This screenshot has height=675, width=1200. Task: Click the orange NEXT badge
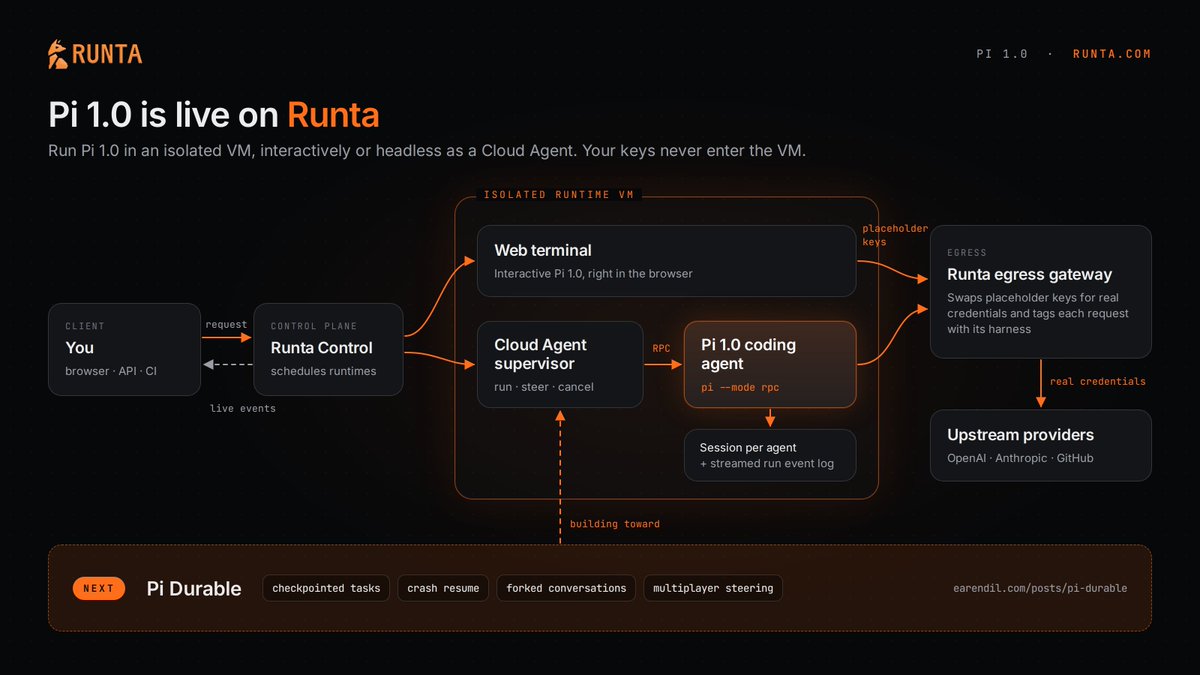coord(99,588)
